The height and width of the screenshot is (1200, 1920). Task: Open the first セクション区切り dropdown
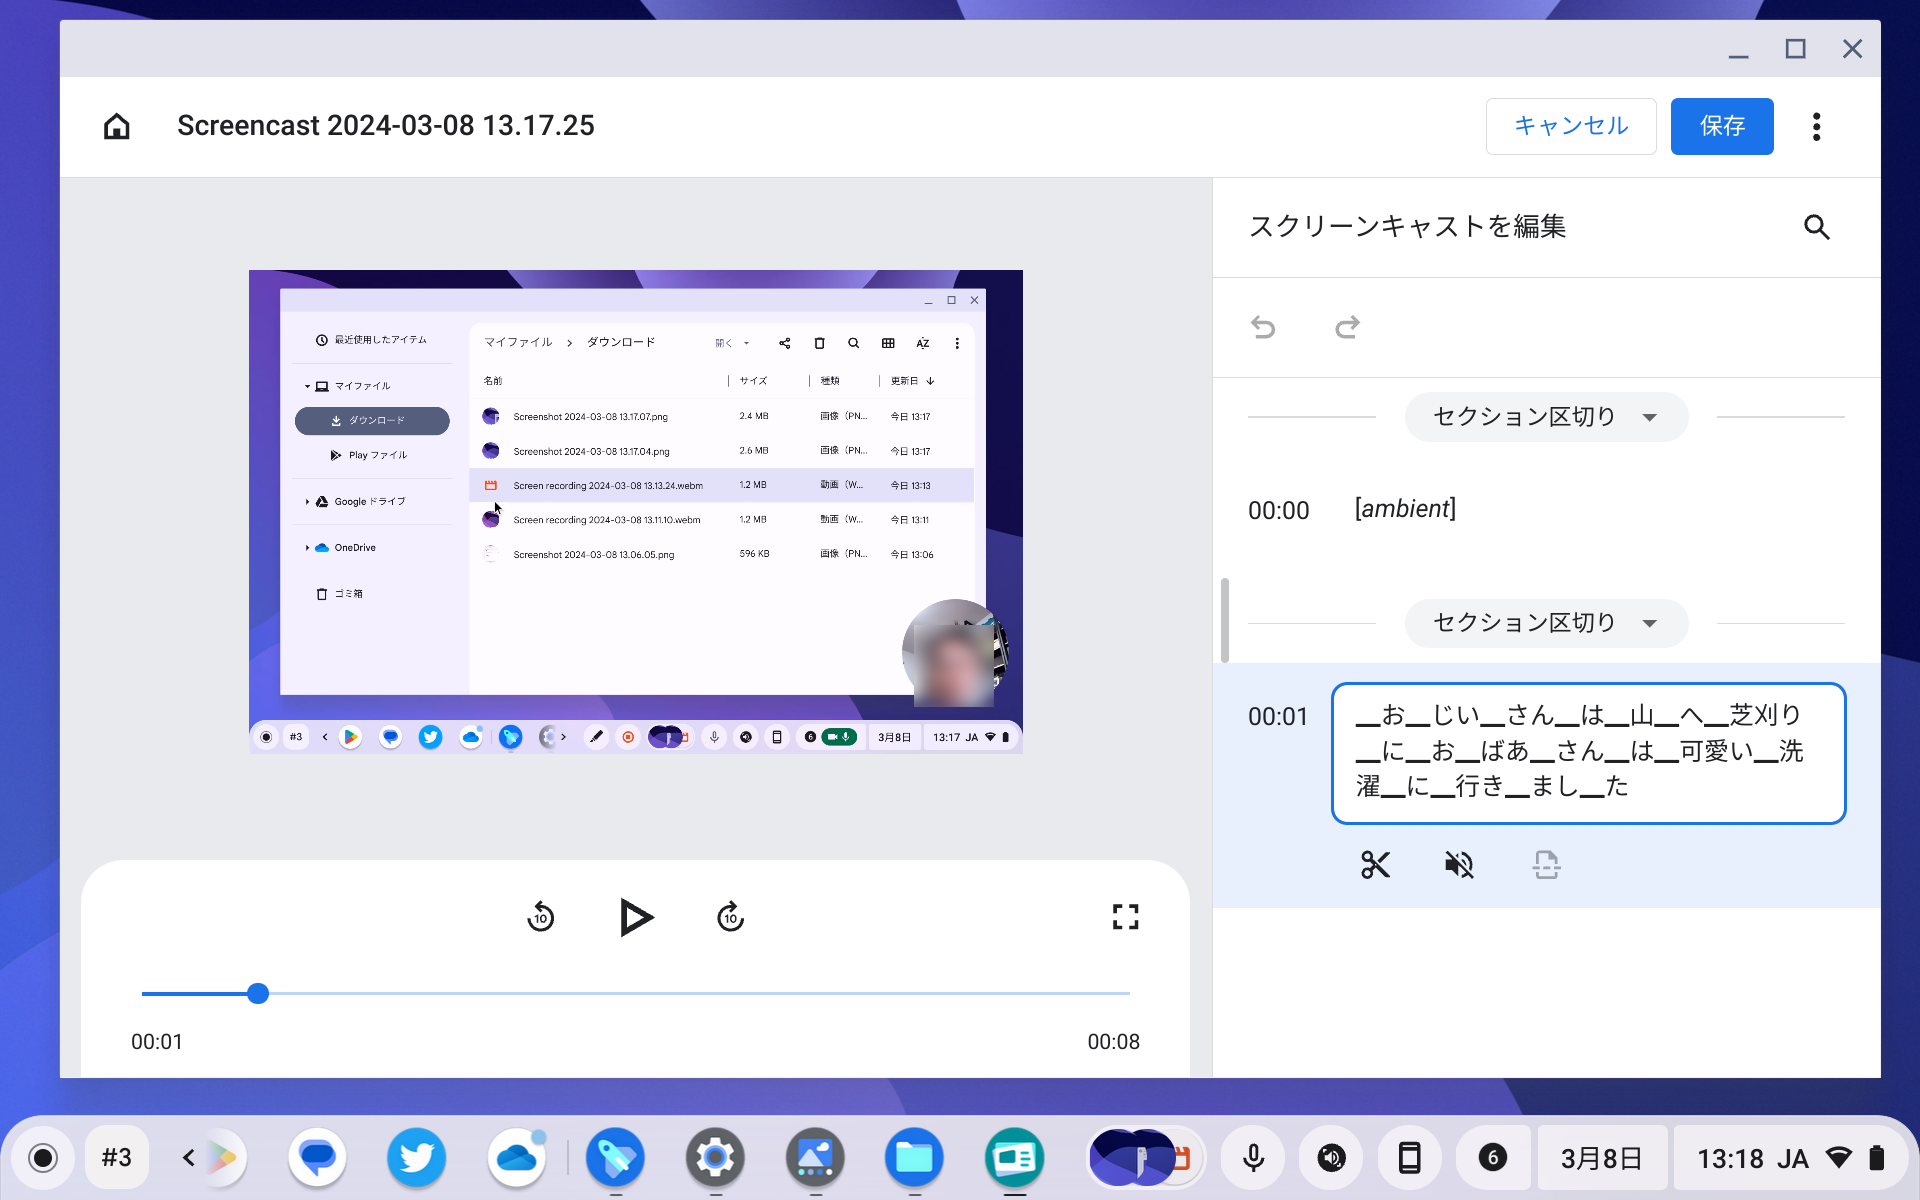[1545, 417]
